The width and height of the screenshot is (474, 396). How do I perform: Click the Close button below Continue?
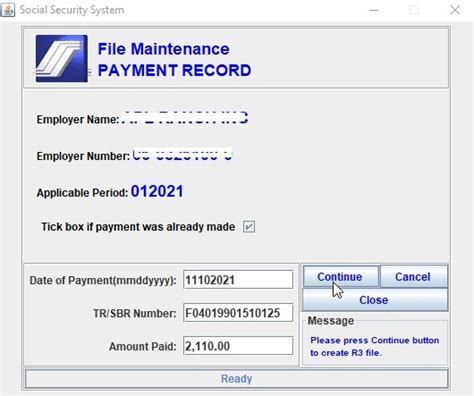click(x=375, y=300)
